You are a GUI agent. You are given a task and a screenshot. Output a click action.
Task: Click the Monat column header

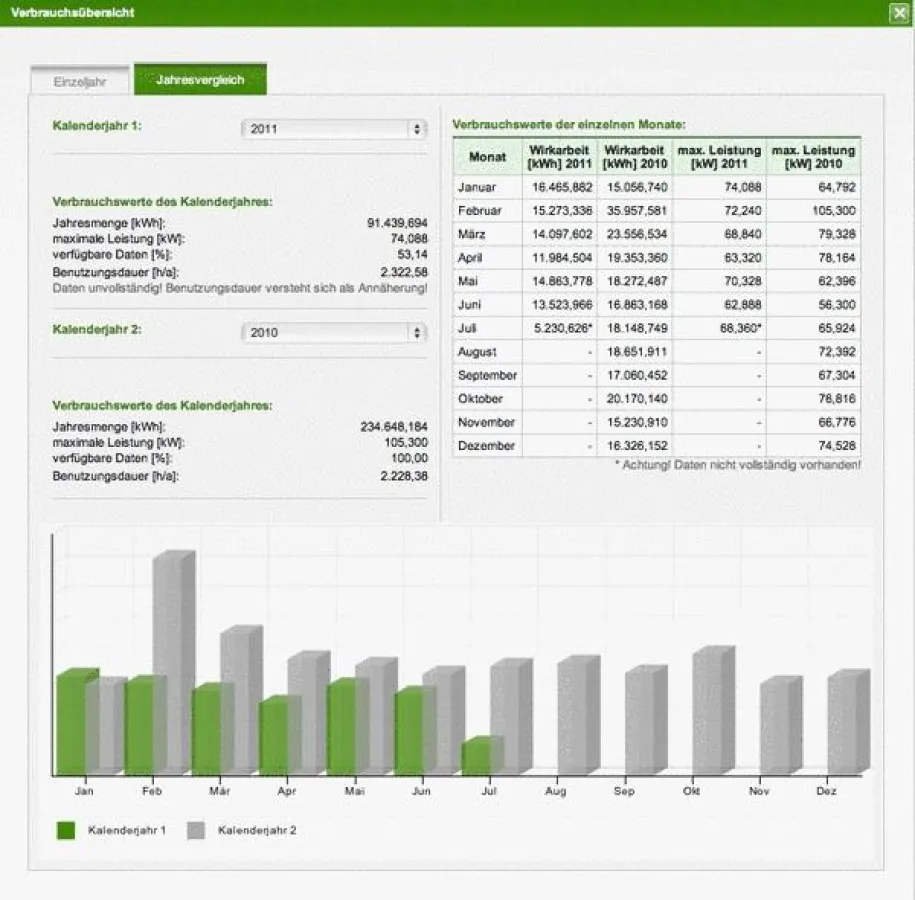pos(487,157)
